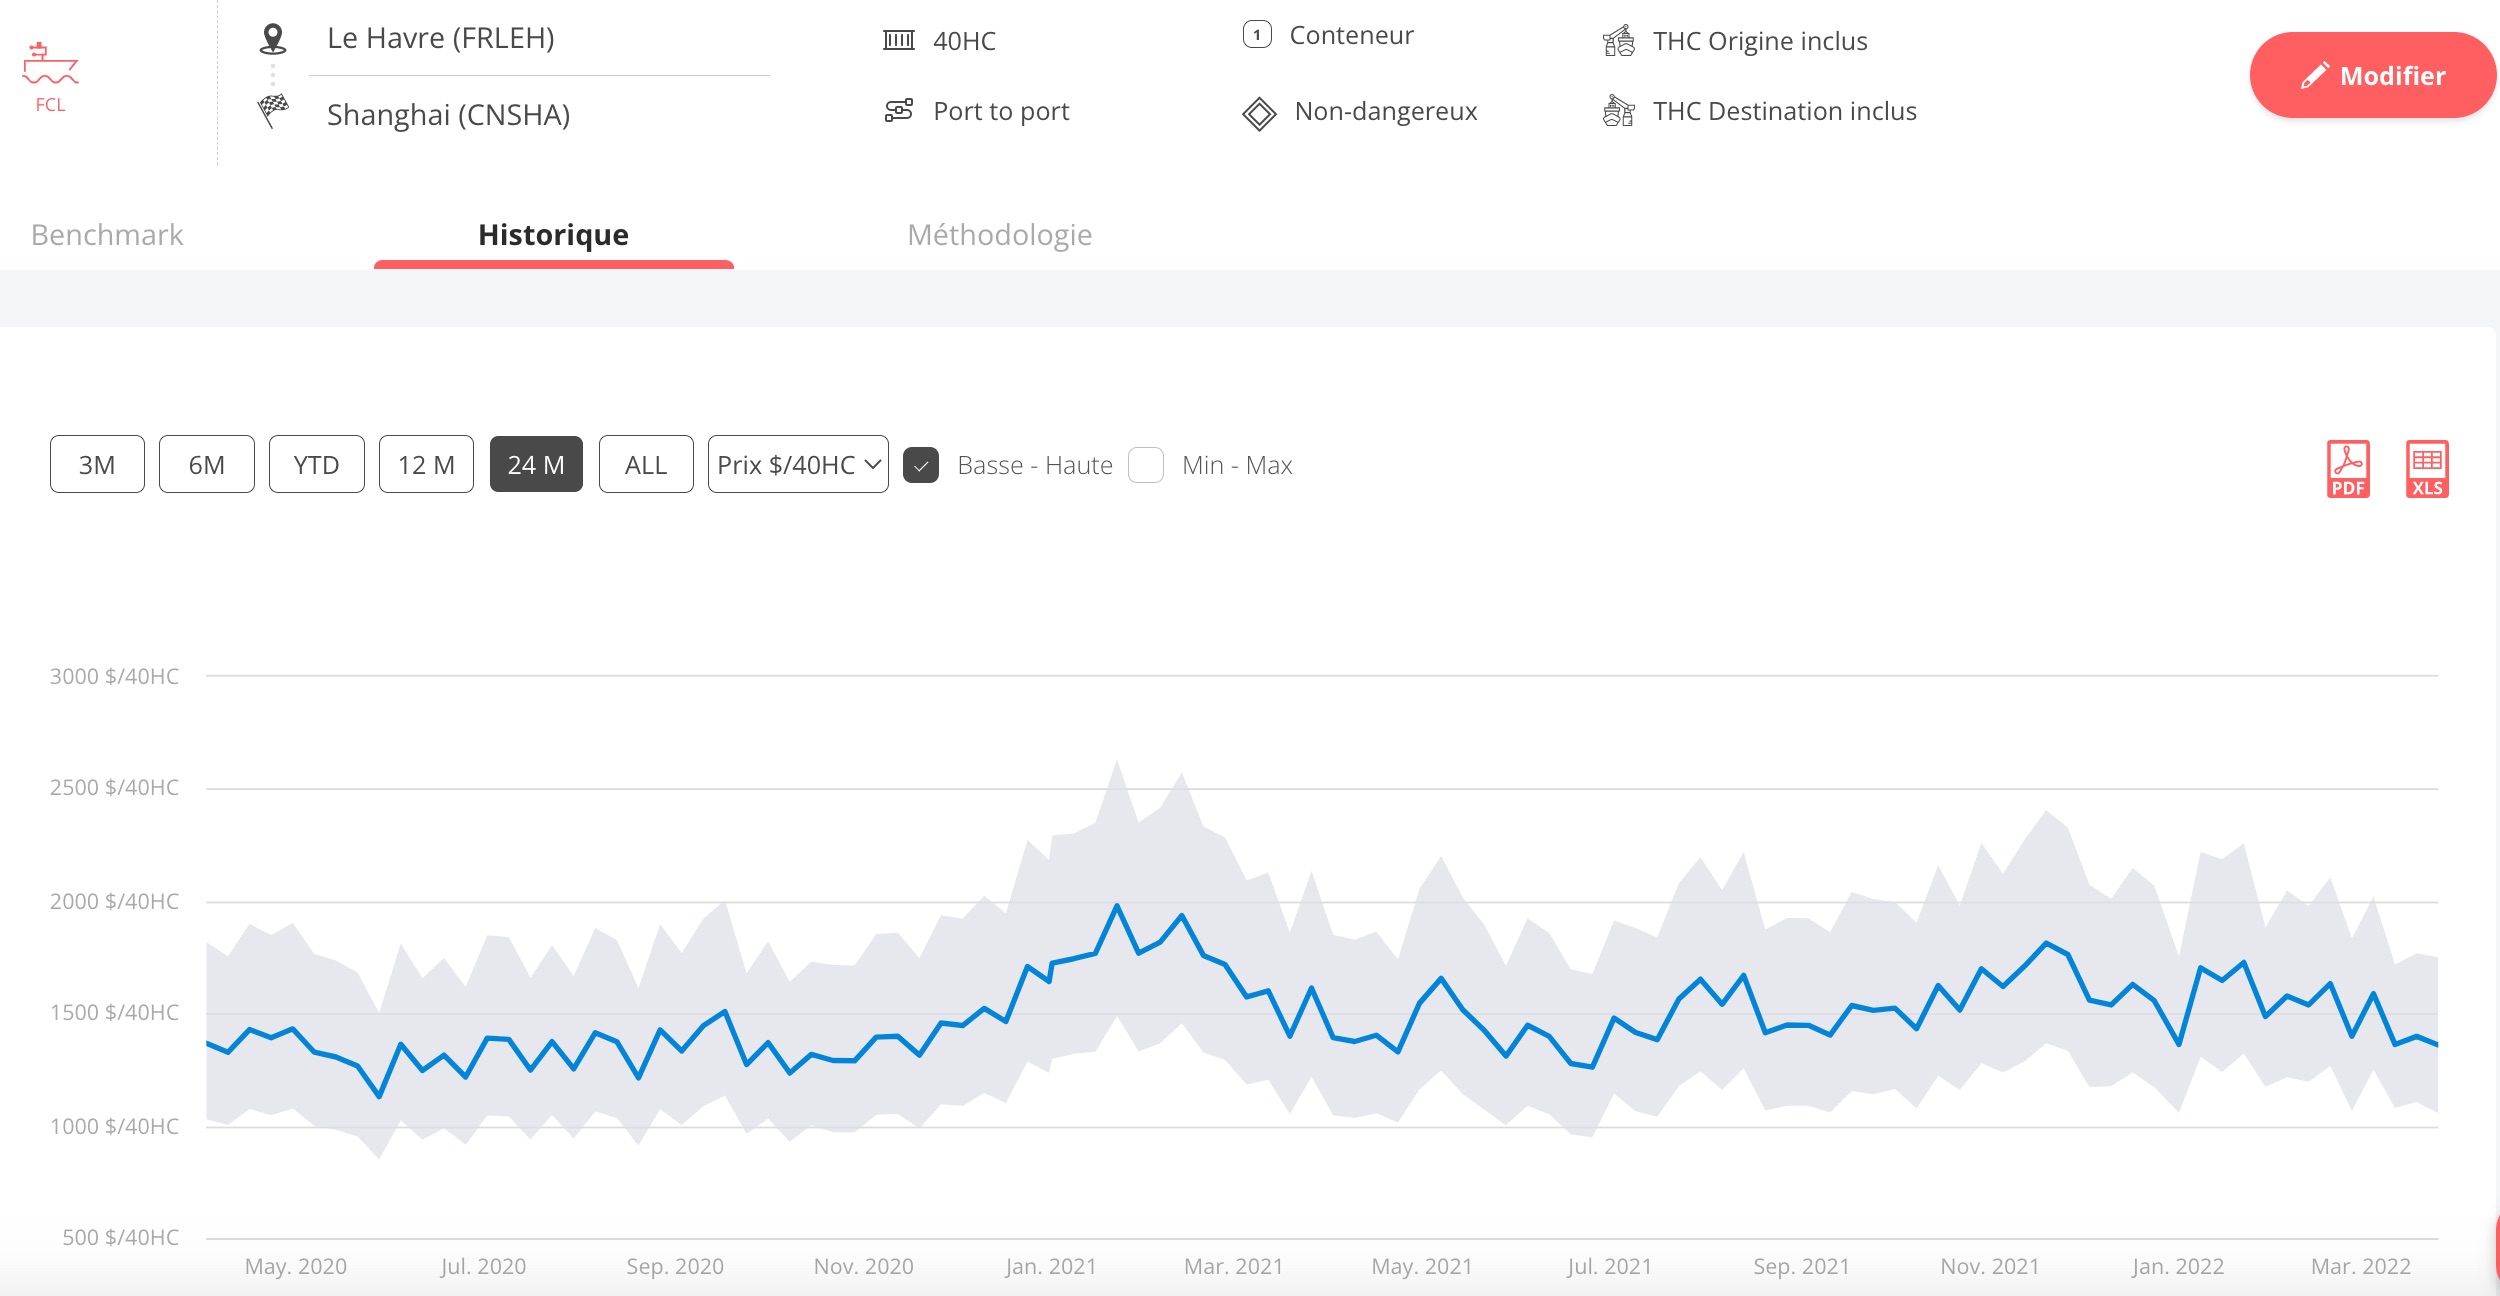Uncheck the Basse - Haute checkbox

pyautogui.click(x=920, y=465)
